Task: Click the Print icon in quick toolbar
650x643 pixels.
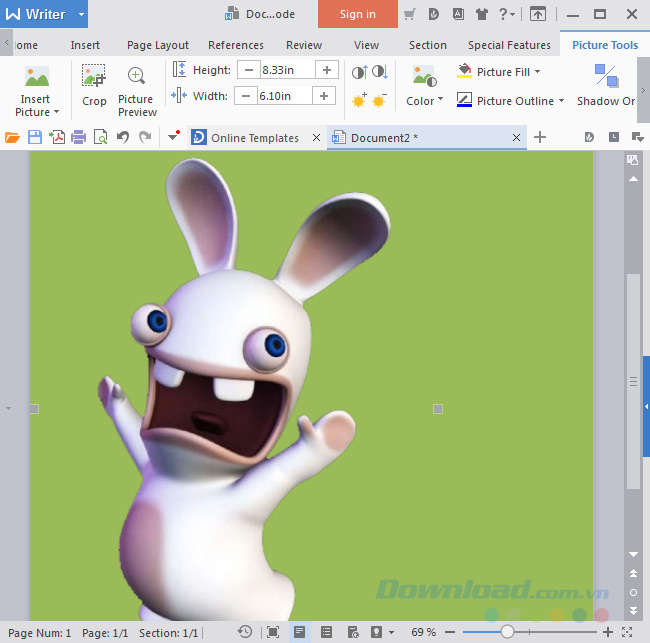Action: click(x=78, y=138)
